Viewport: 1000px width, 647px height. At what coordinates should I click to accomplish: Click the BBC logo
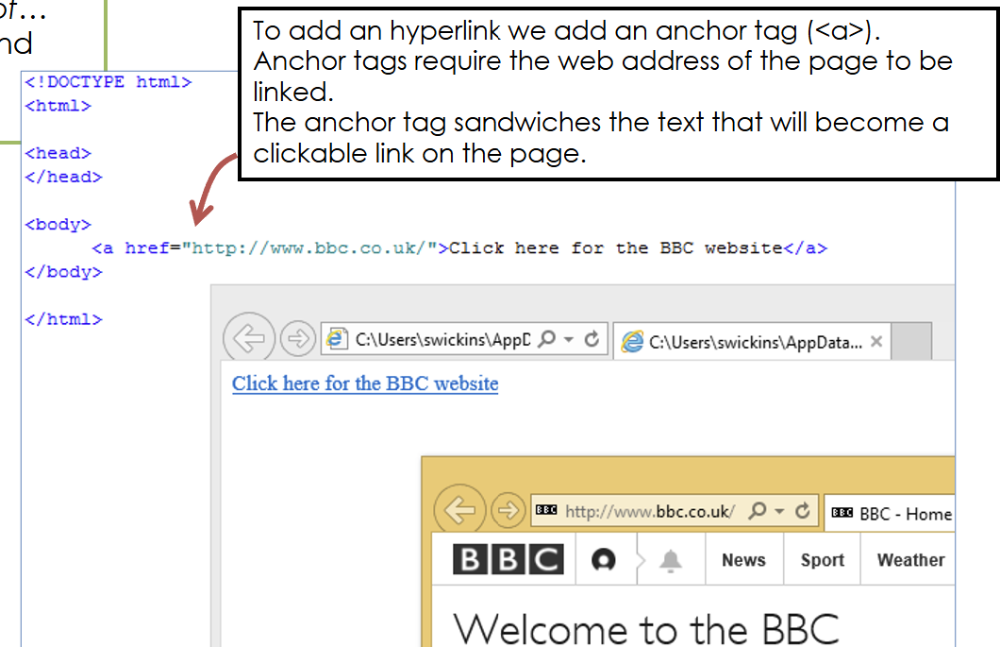coord(507,560)
